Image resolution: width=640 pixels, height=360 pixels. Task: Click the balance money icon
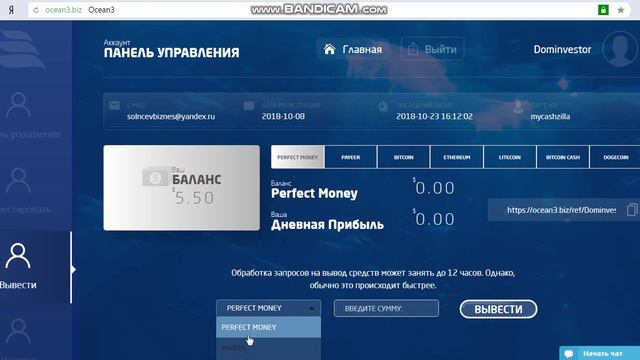tap(155, 178)
